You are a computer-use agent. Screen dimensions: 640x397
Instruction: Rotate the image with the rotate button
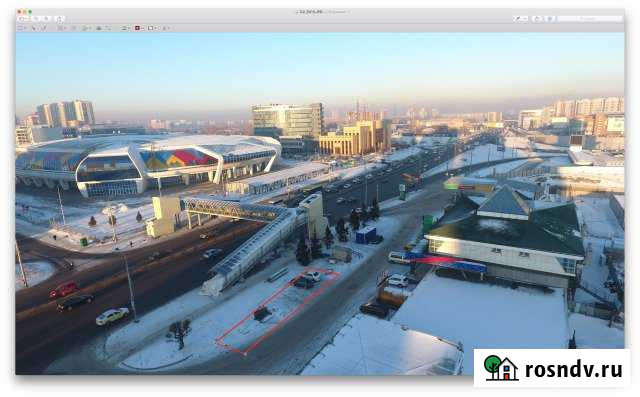(538, 19)
